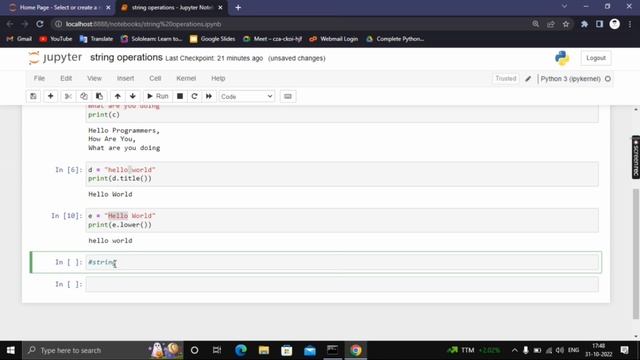The image size is (640, 360).
Task: Open the notification center icon
Action: pos(624,350)
